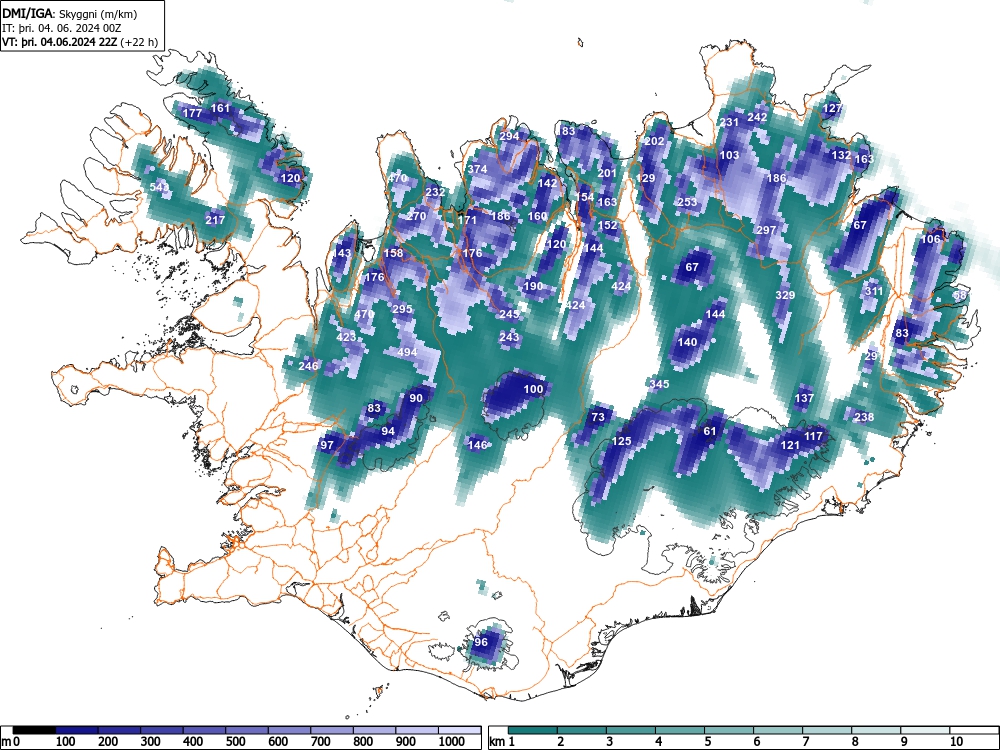The image size is (1000, 750).
Task: Click the '158' visibility value on the map
Action: pos(393,253)
